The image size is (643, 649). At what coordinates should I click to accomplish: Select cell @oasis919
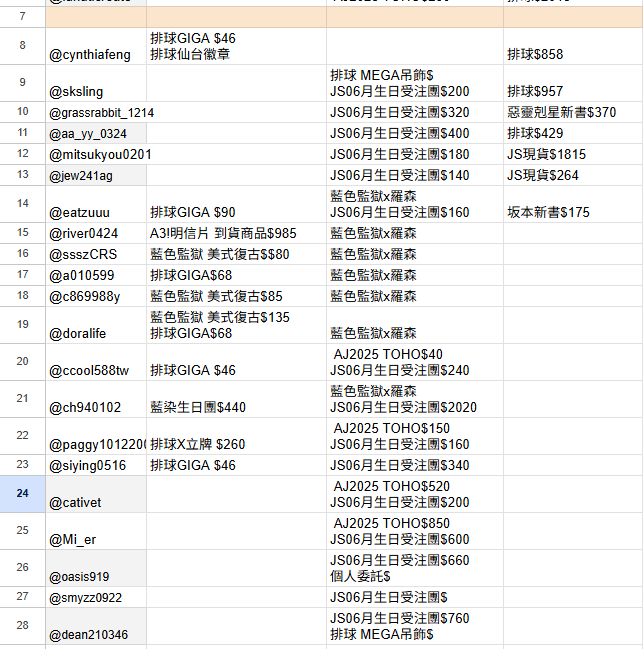96,568
